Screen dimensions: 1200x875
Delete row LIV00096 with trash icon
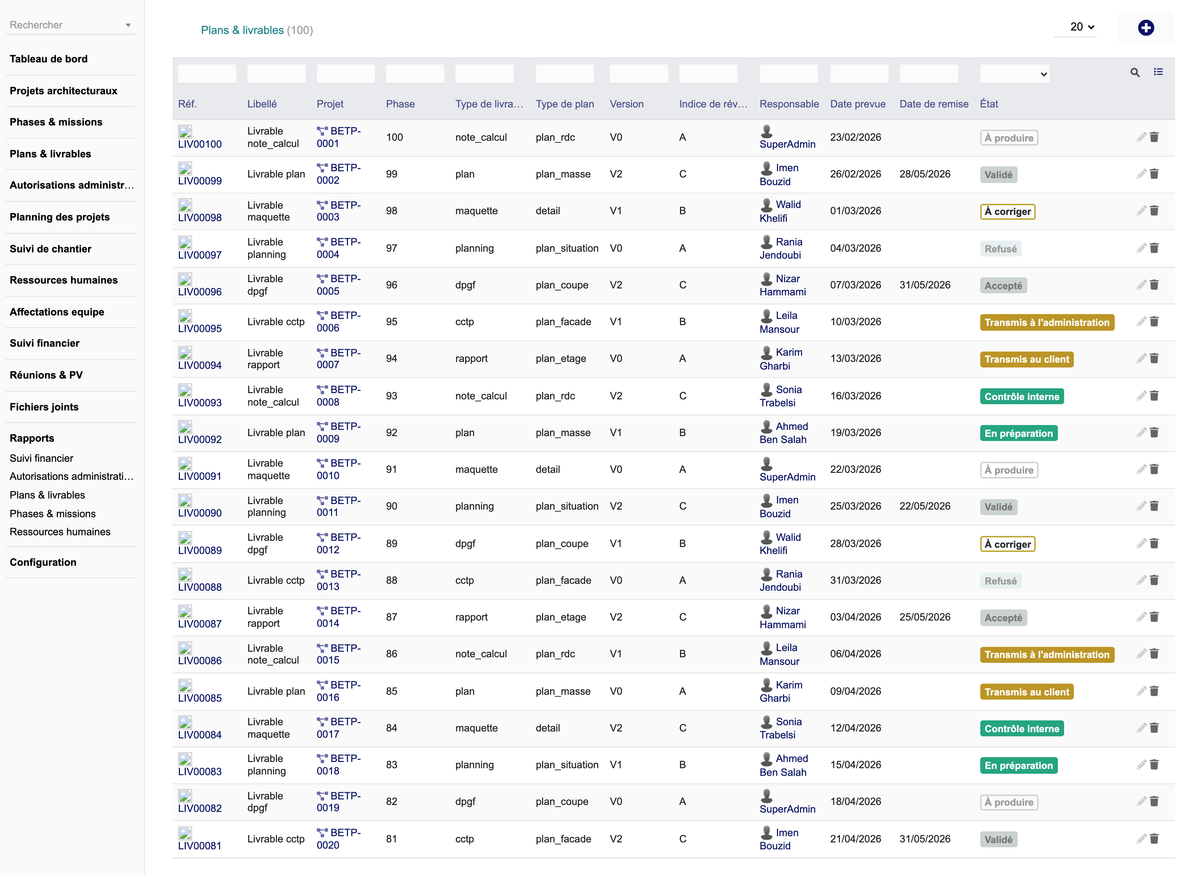1154,285
